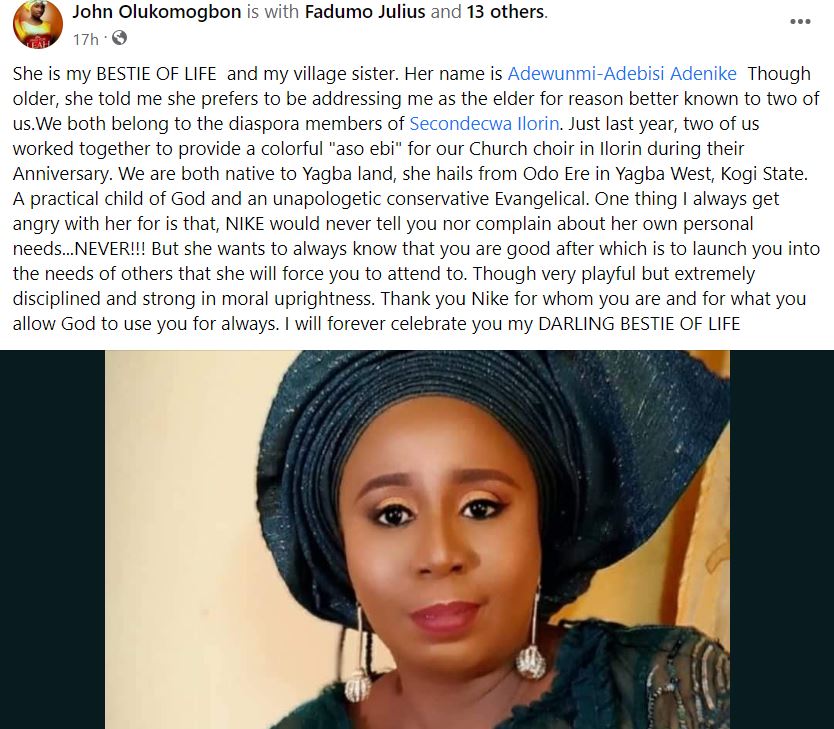This screenshot has height=729, width=834.
Task: Click the dark left margin beside photo
Action: pos(52,539)
